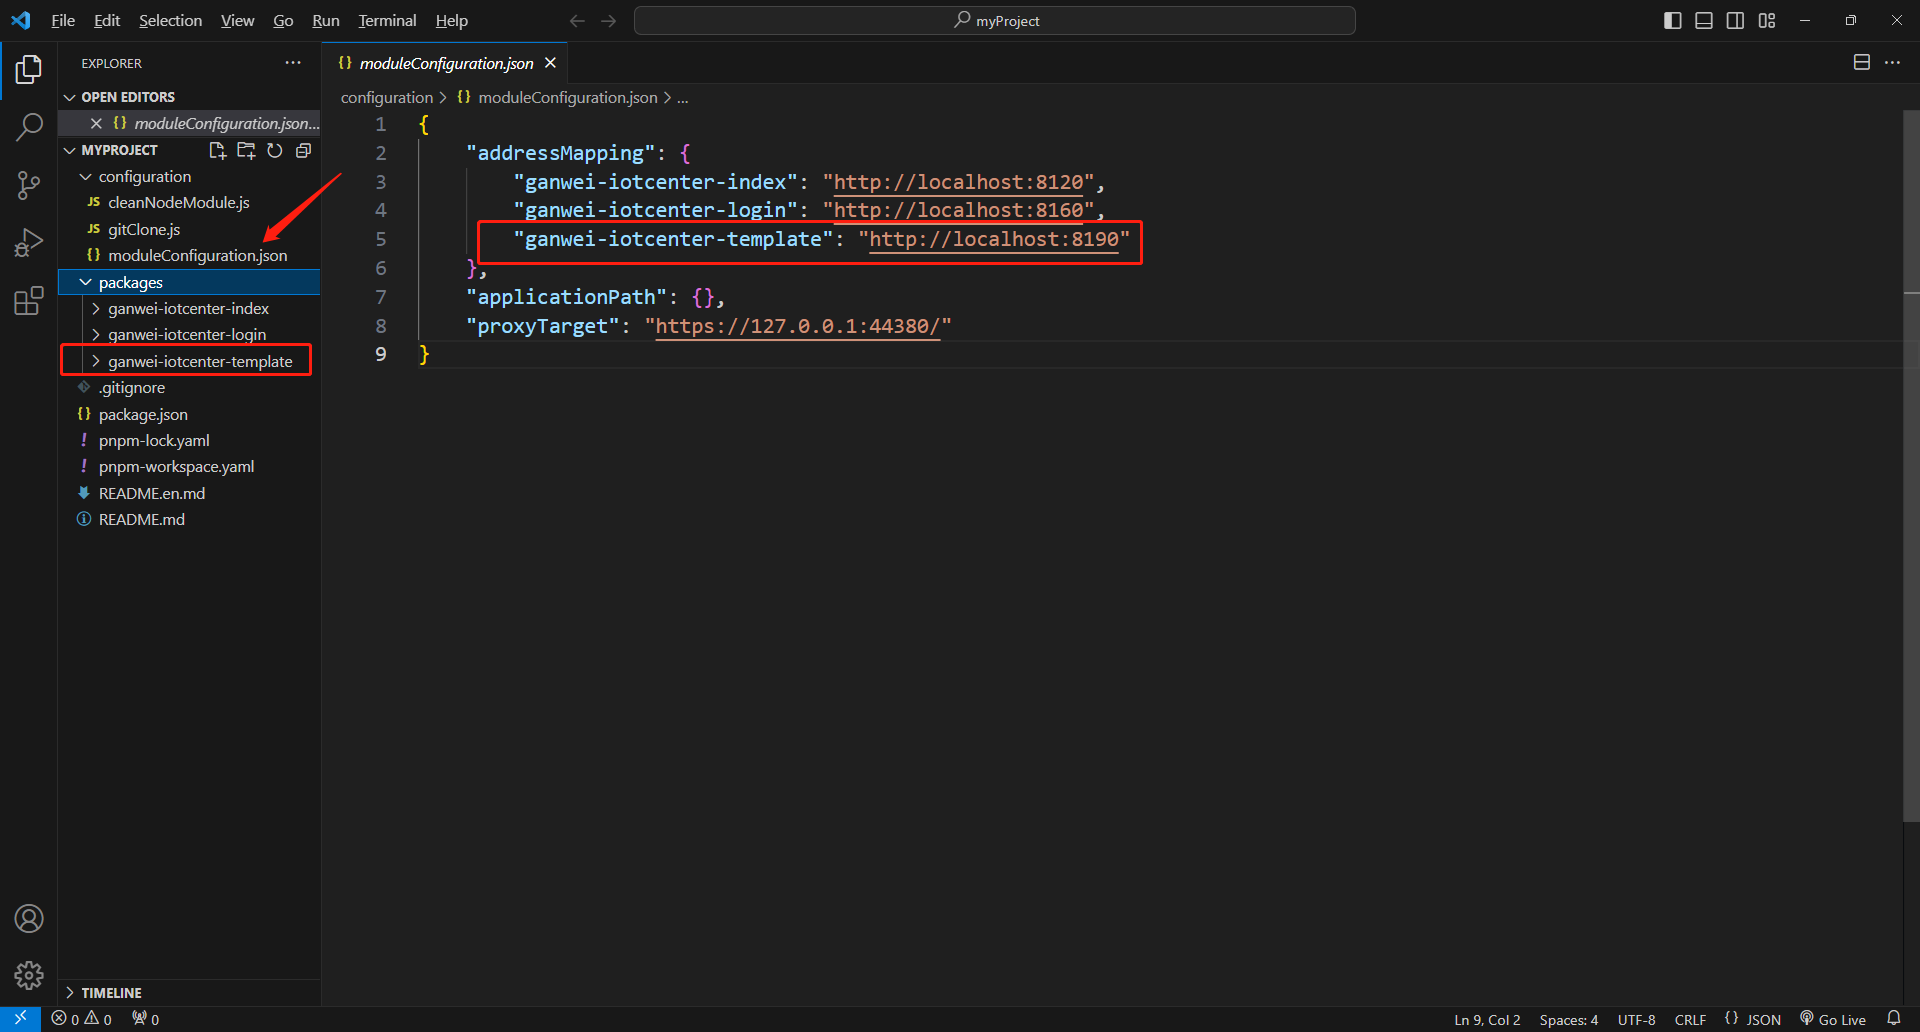This screenshot has height=1032, width=1920.
Task: Click the CRLF line ending selector
Action: pyautogui.click(x=1690, y=1019)
